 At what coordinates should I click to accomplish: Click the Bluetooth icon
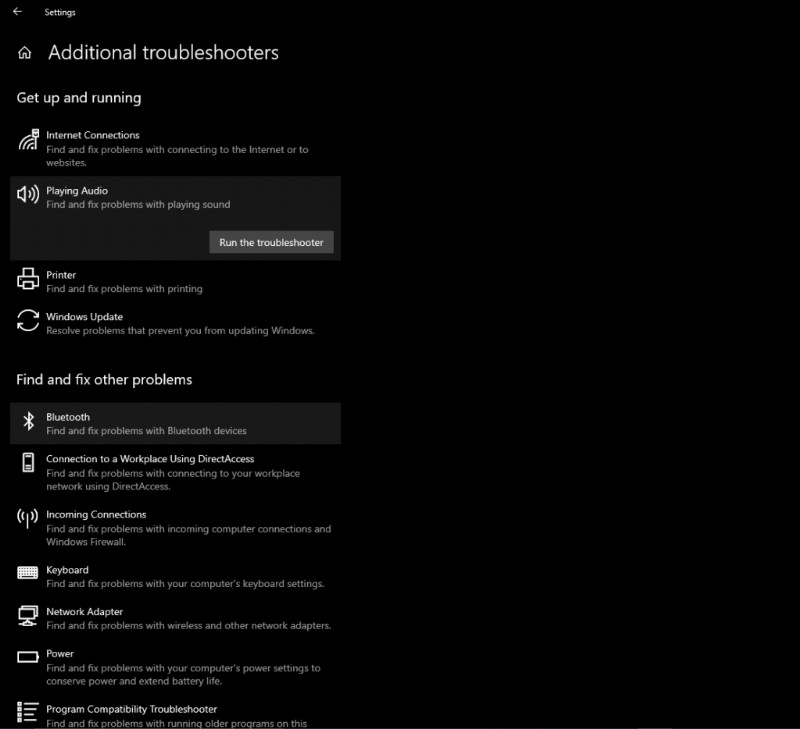tap(27, 422)
